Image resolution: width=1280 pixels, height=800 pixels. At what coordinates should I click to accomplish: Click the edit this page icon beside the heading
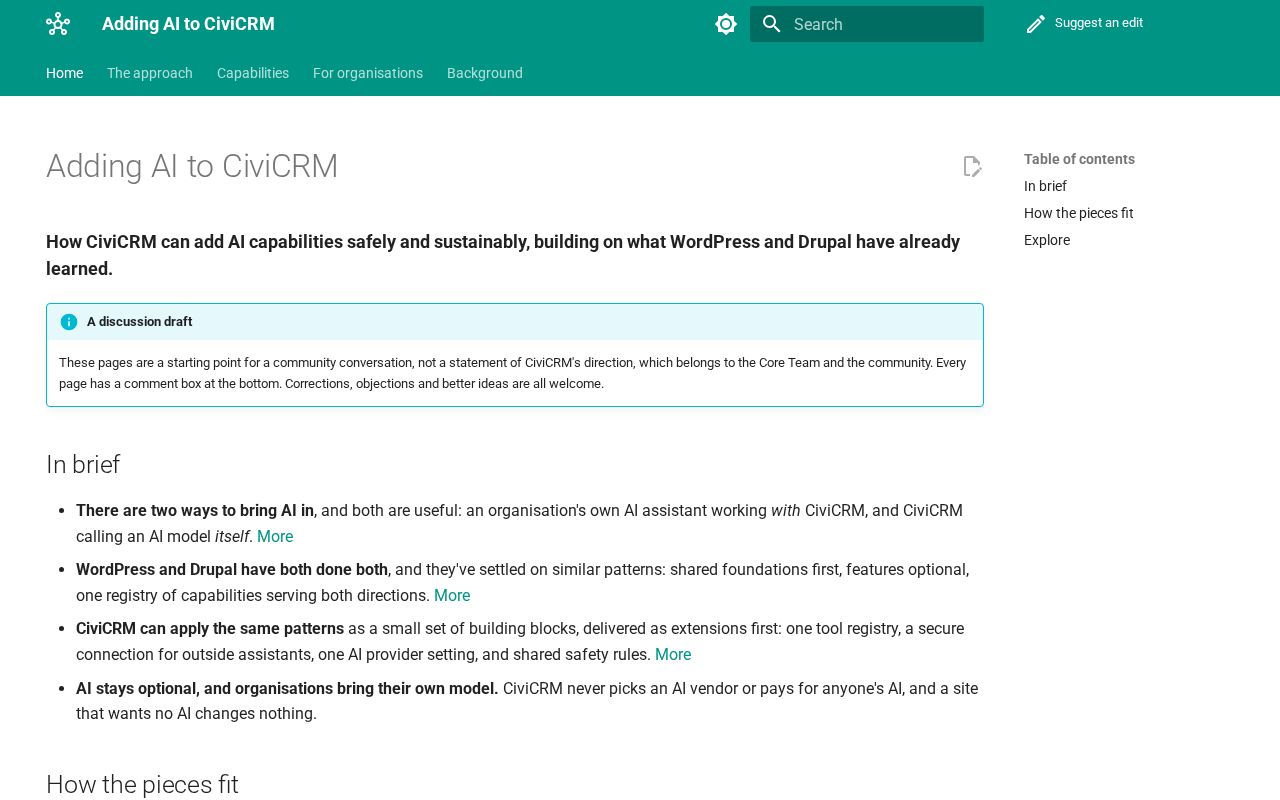(x=972, y=166)
